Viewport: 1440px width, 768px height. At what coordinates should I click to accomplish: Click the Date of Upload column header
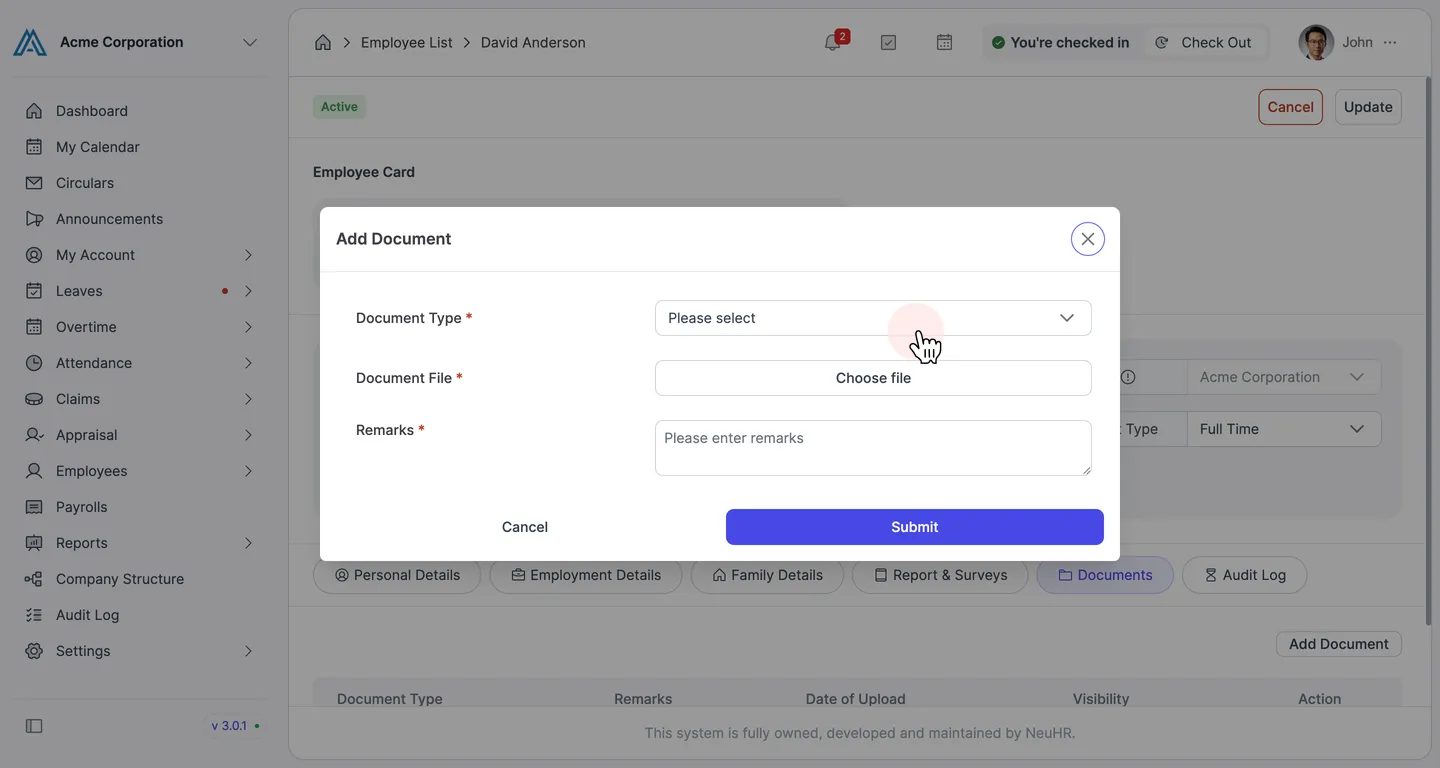(855, 699)
